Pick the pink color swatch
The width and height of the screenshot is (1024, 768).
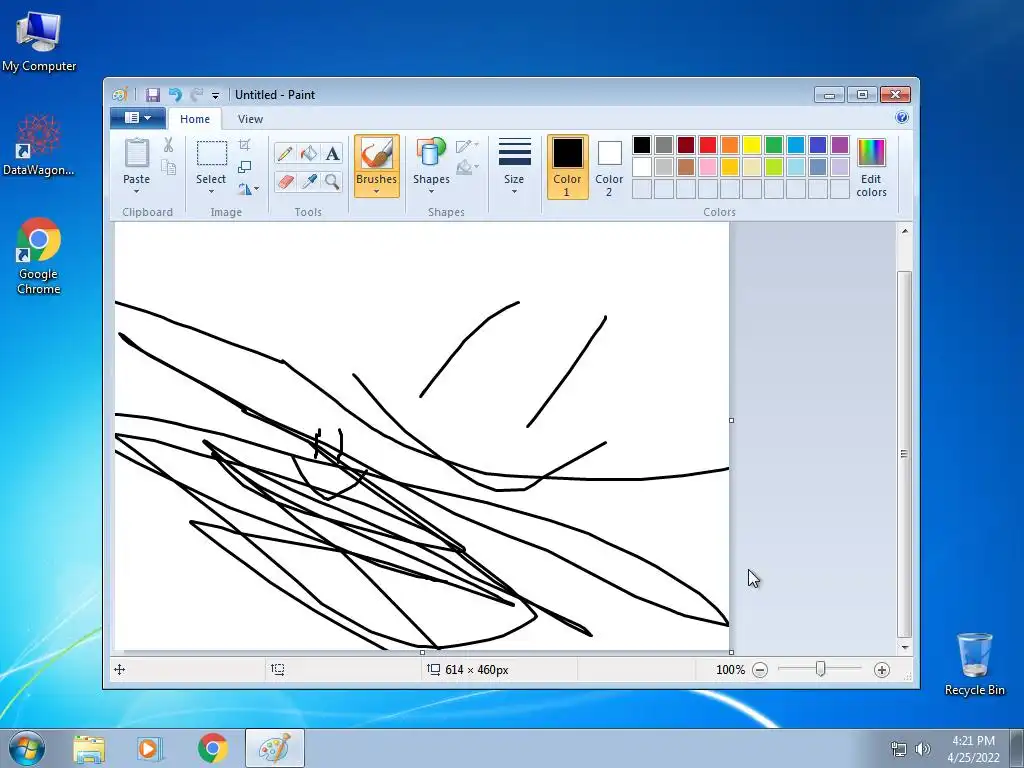point(708,167)
